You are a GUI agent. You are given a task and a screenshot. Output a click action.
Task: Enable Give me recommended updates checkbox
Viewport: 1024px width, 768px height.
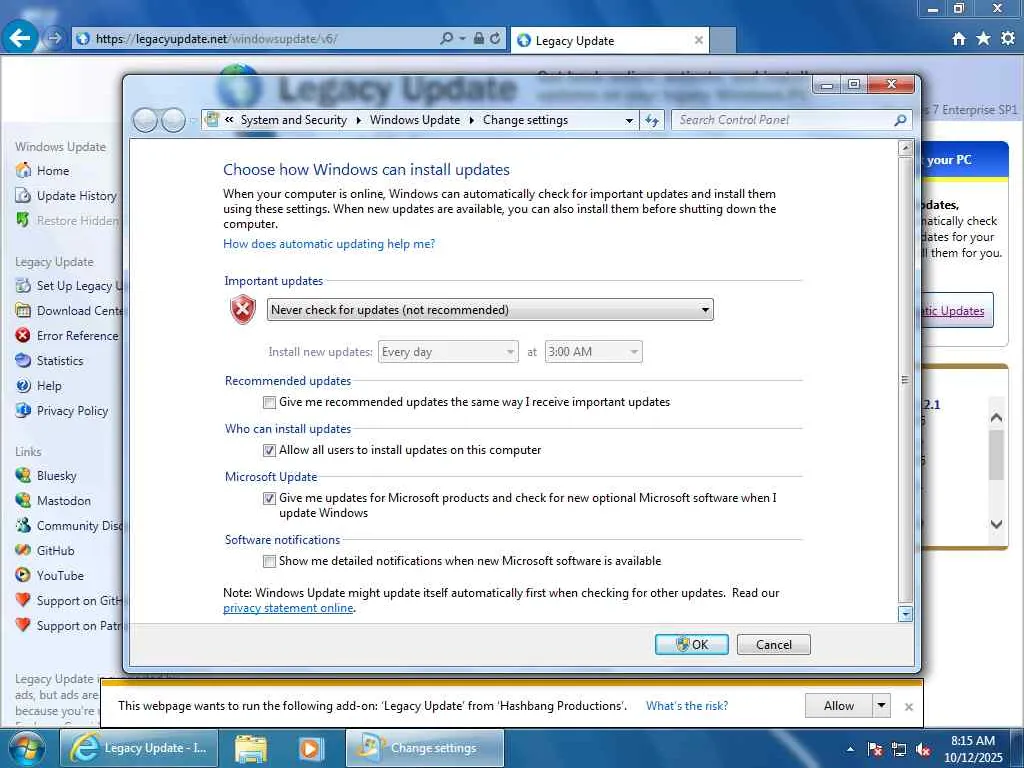pos(269,402)
